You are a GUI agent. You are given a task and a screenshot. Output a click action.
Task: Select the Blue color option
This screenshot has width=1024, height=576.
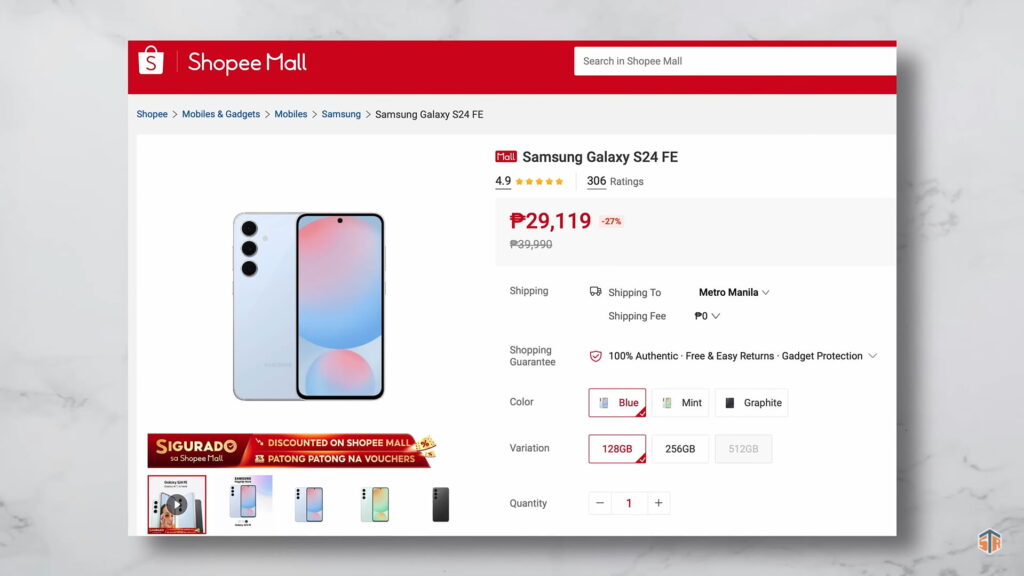pyautogui.click(x=617, y=402)
